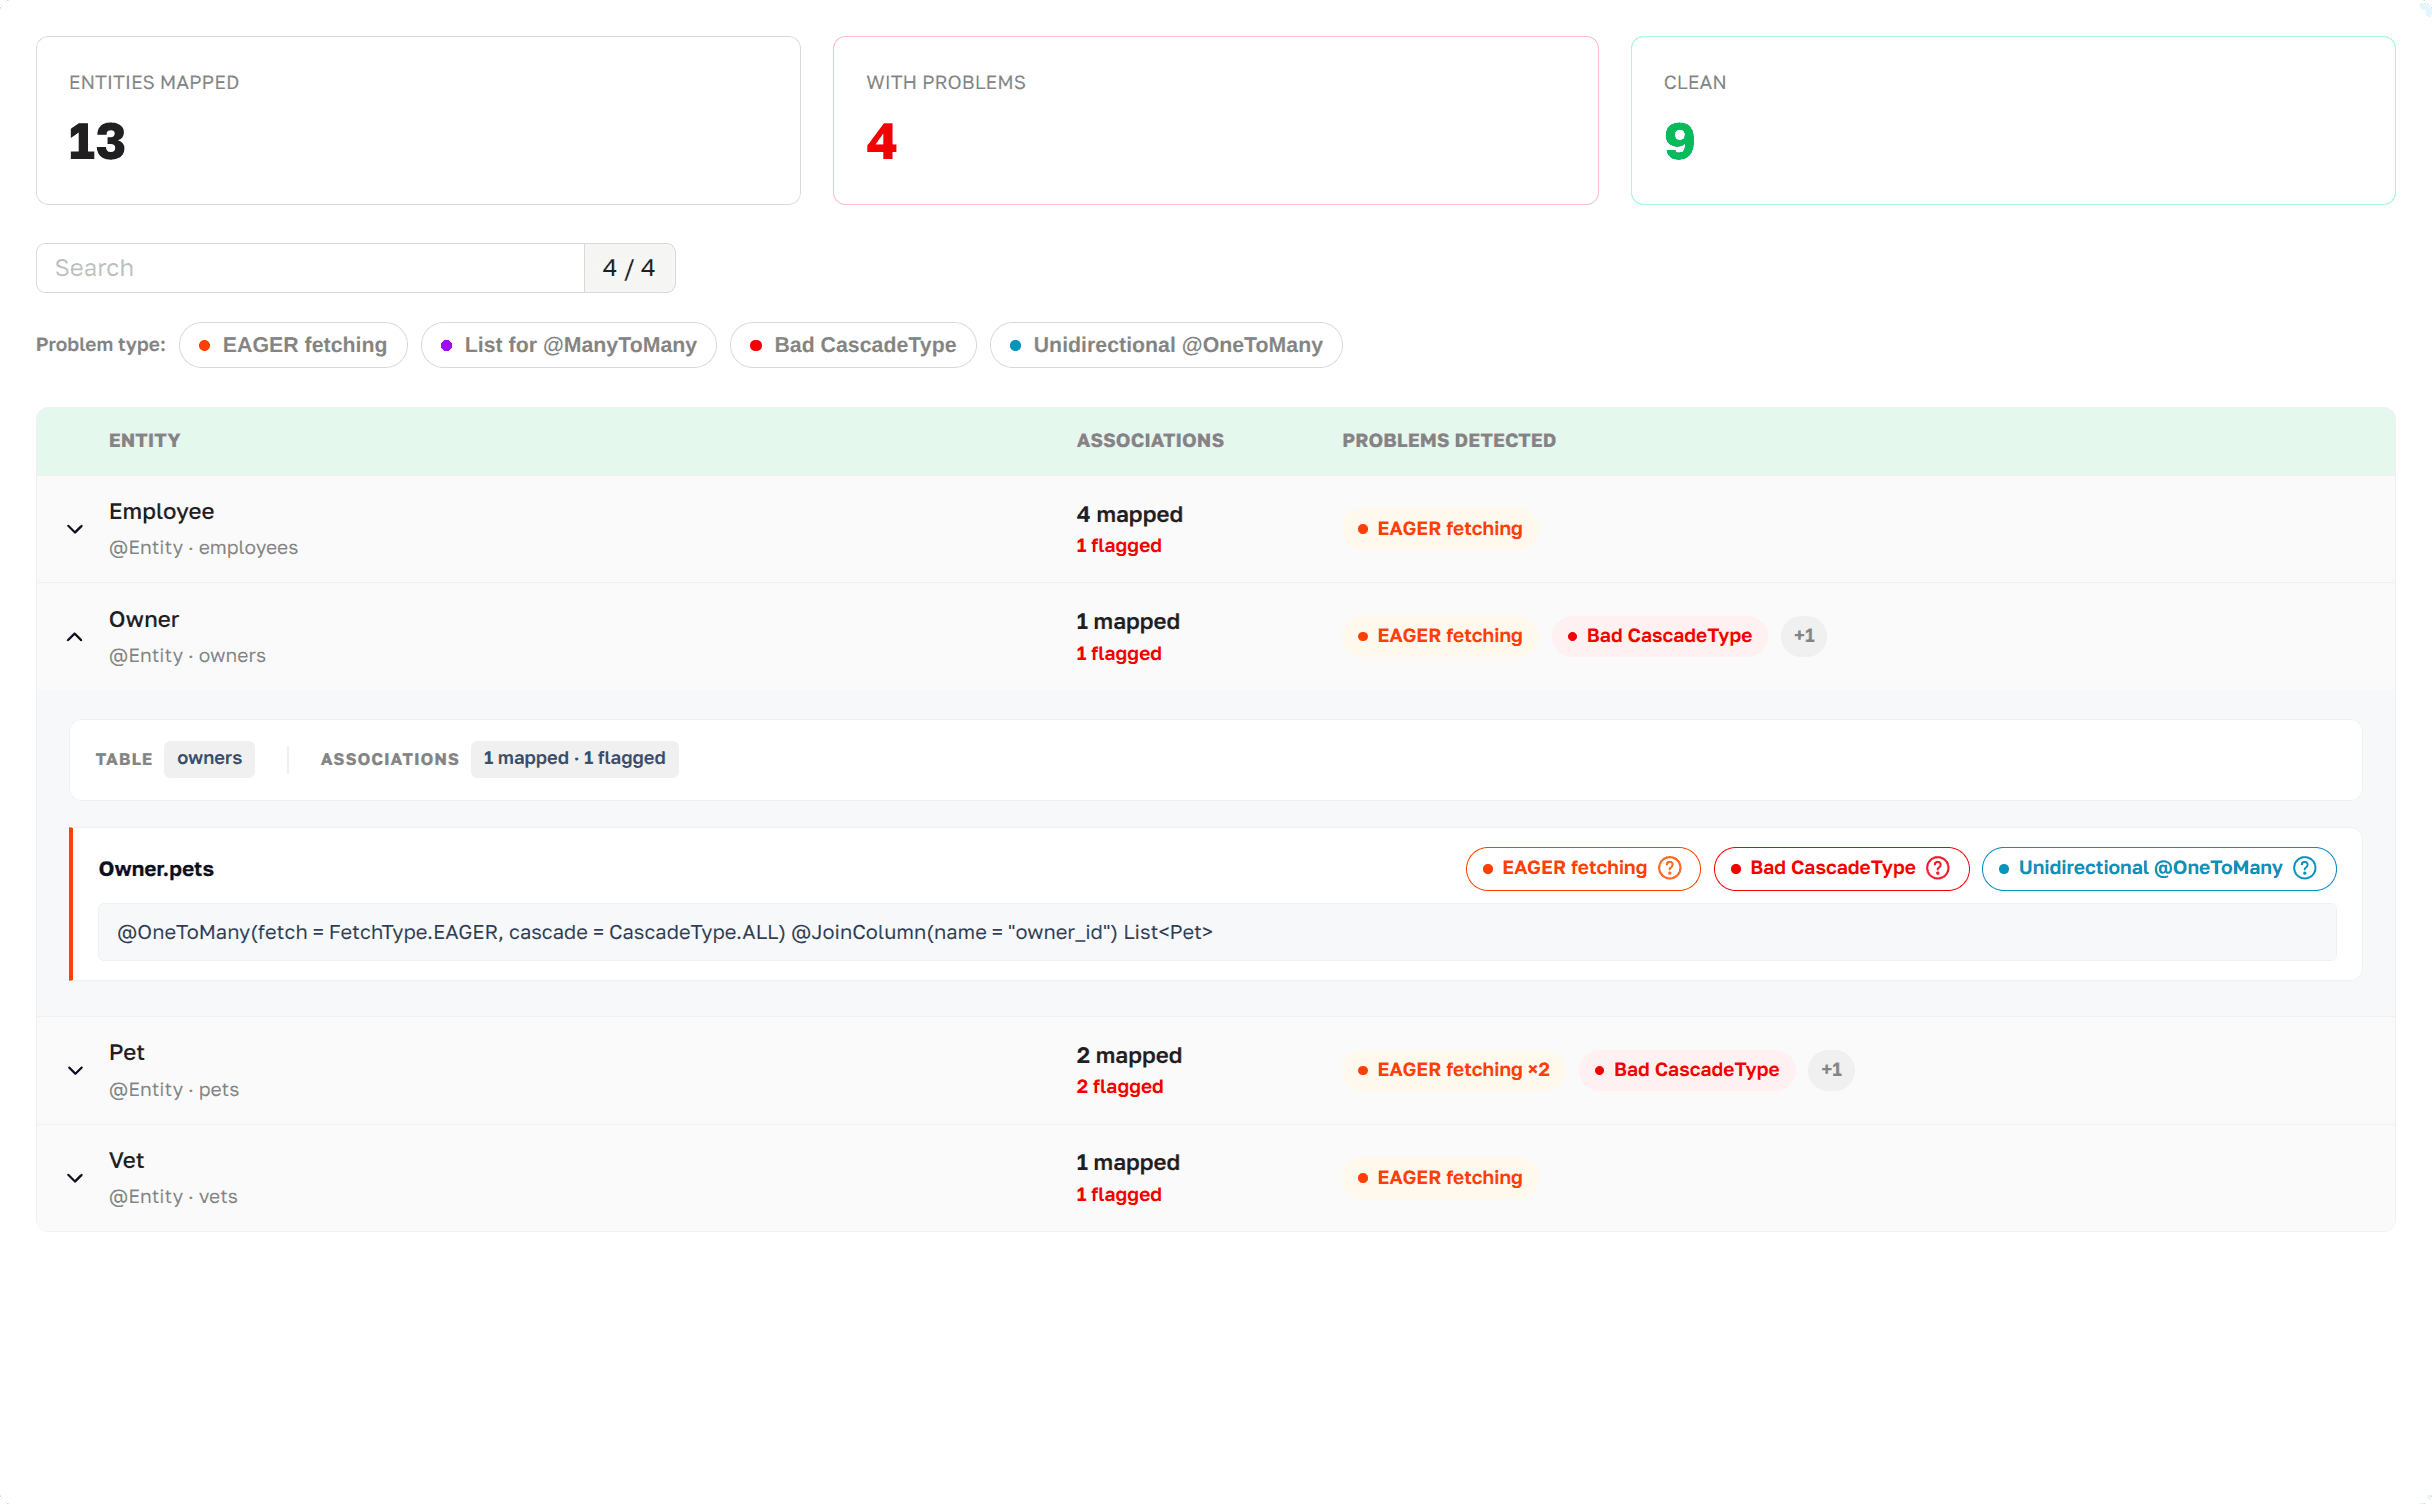Viewport: 2432px width, 1504px height.
Task: Click '2 flagged' text in Pet row
Action: point(1119,1087)
